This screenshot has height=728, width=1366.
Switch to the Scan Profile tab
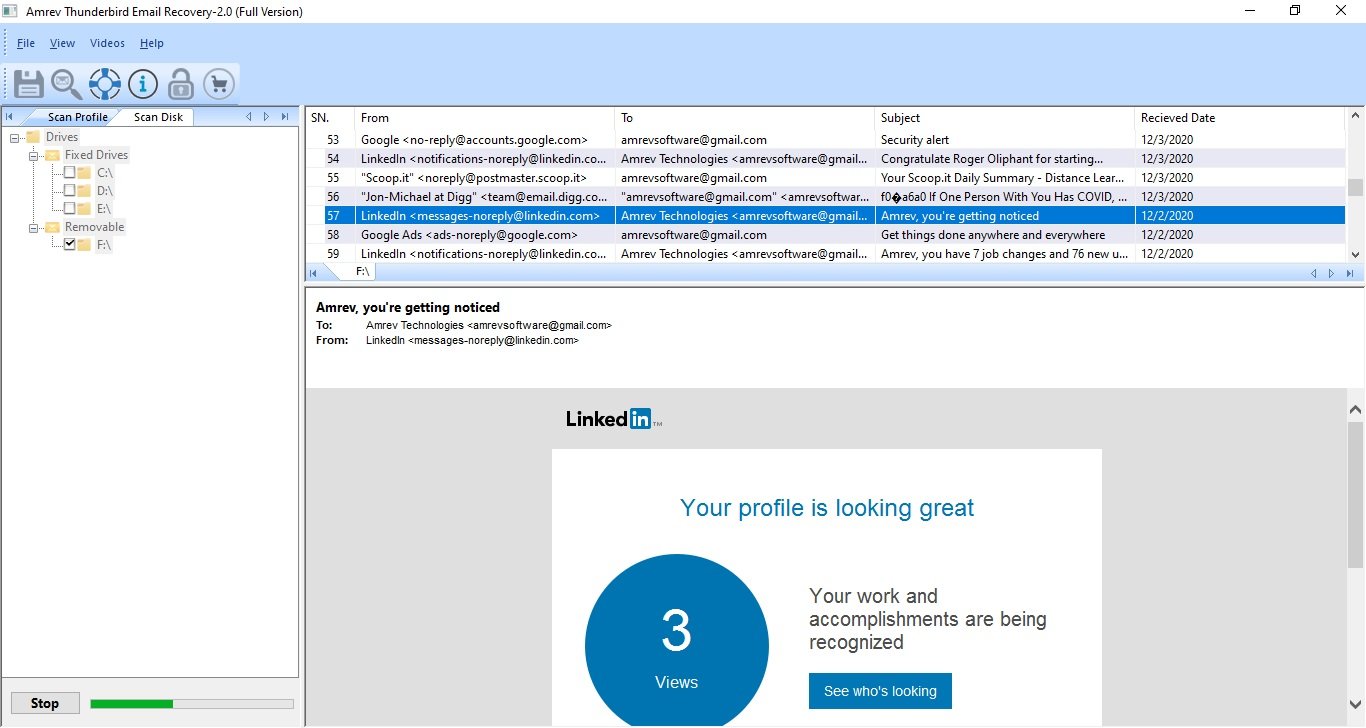click(x=77, y=117)
